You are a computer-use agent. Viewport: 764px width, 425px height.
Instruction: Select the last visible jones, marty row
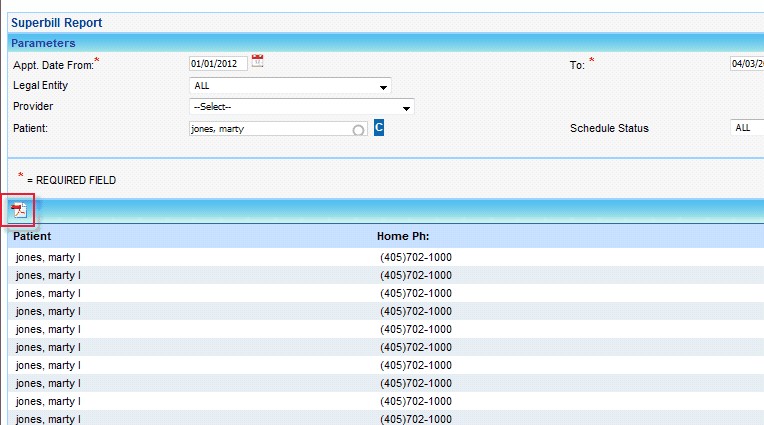[x=48, y=419]
